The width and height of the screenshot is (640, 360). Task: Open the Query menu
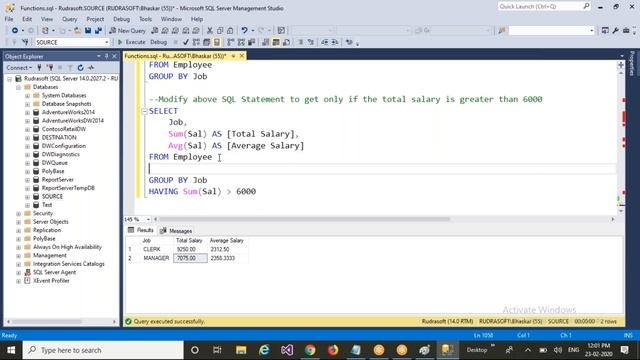[x=69, y=19]
